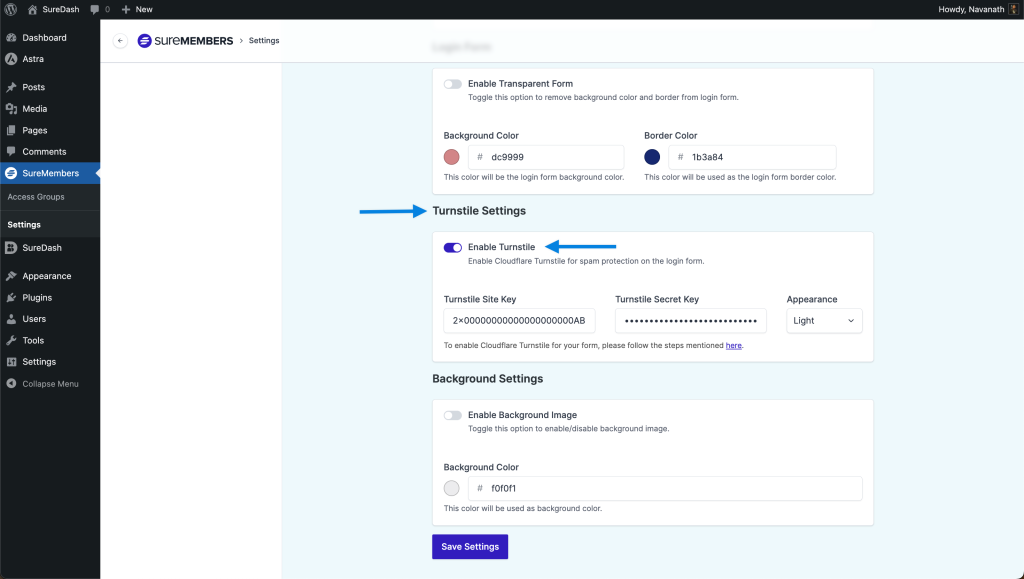Click the Users person icon

point(11,319)
